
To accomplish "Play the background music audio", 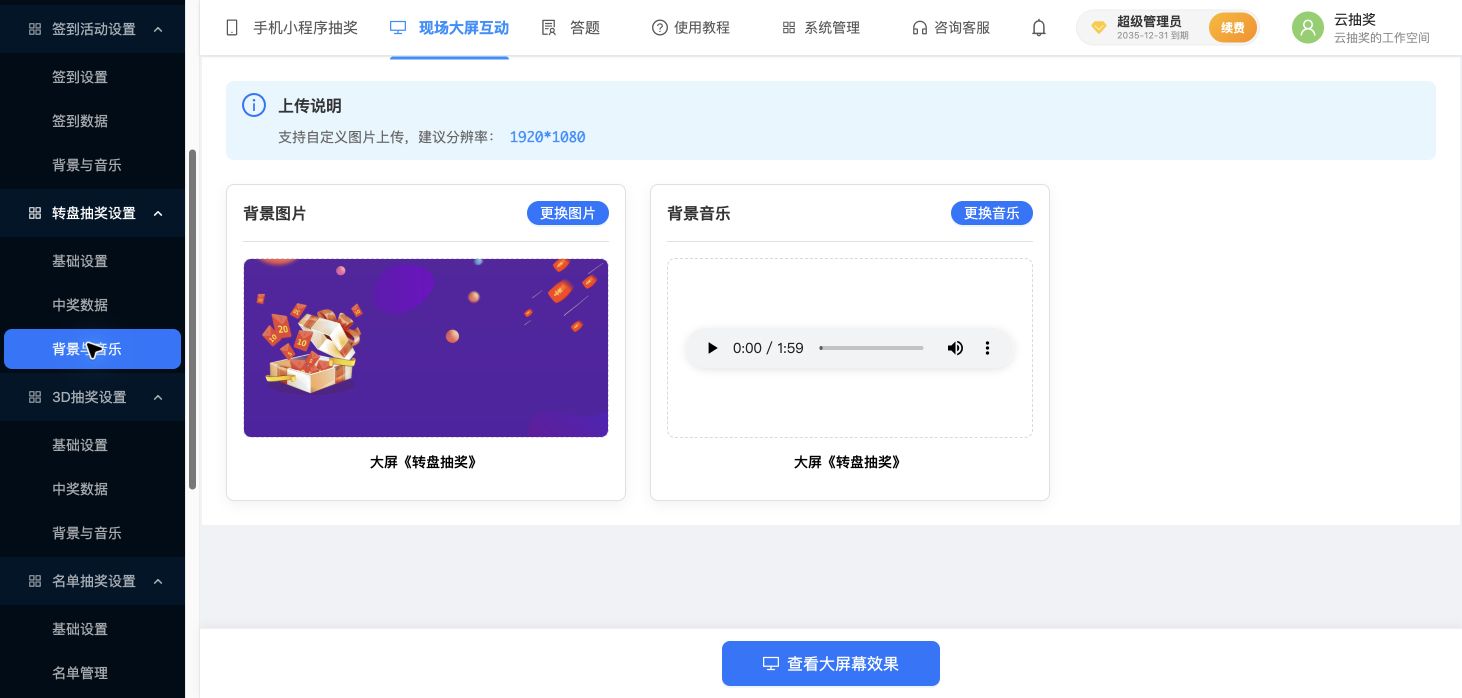I will tap(712, 348).
